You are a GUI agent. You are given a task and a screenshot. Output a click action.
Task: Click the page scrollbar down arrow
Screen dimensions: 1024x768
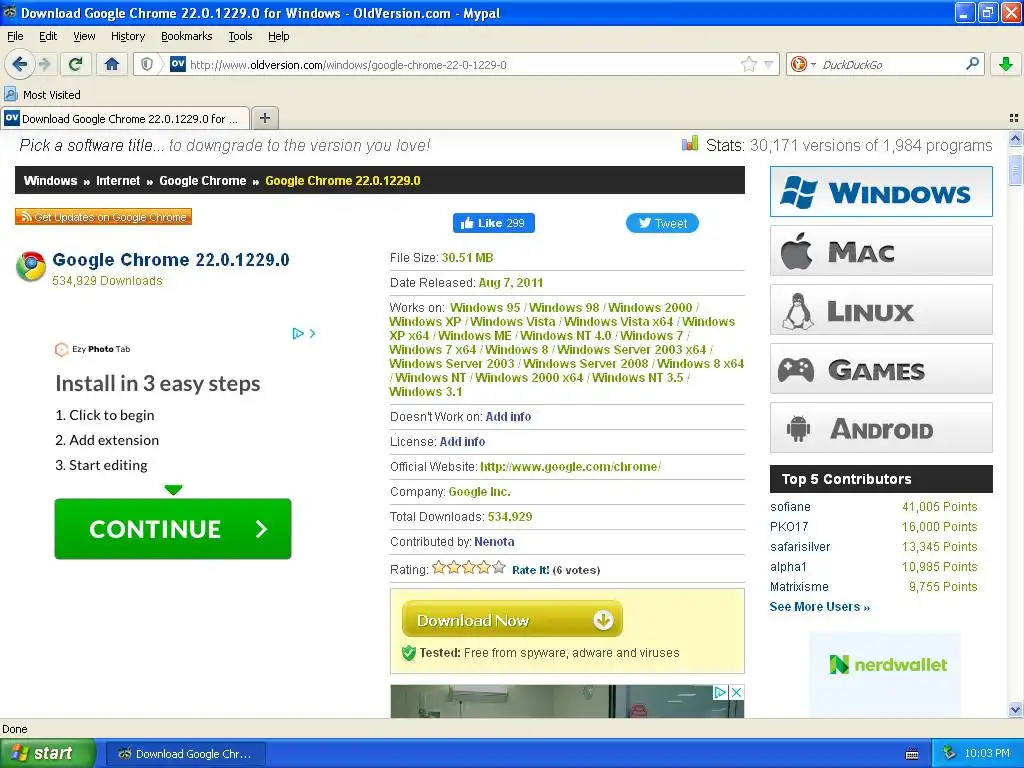(x=1016, y=710)
